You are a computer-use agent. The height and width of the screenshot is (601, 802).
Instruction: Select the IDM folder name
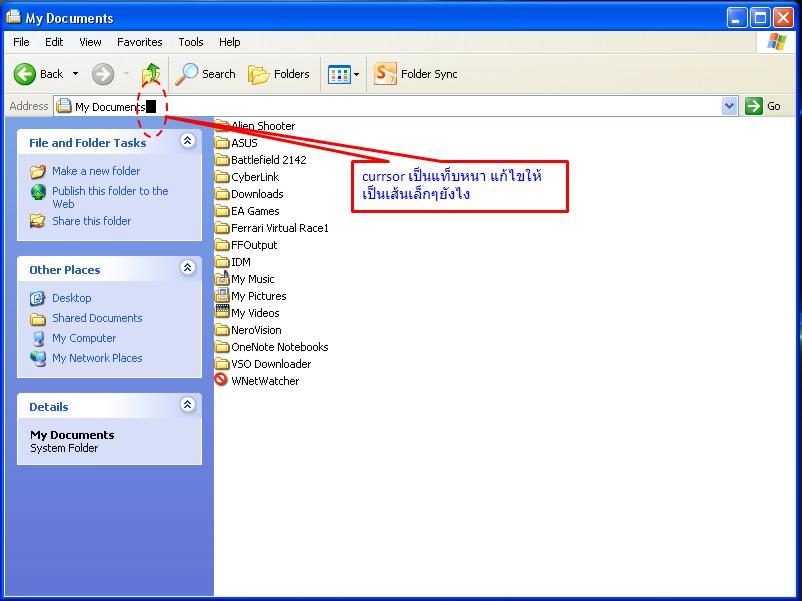(241, 262)
